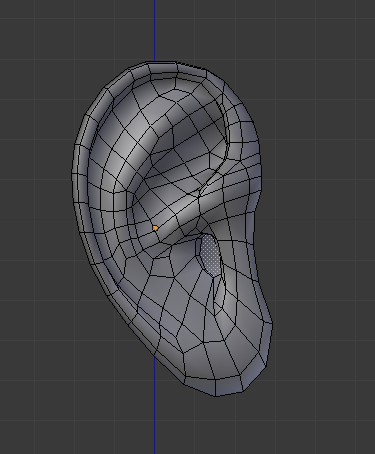Click the red axis line right of the ear
This screenshot has width=375, height=454.
coord(315,219)
